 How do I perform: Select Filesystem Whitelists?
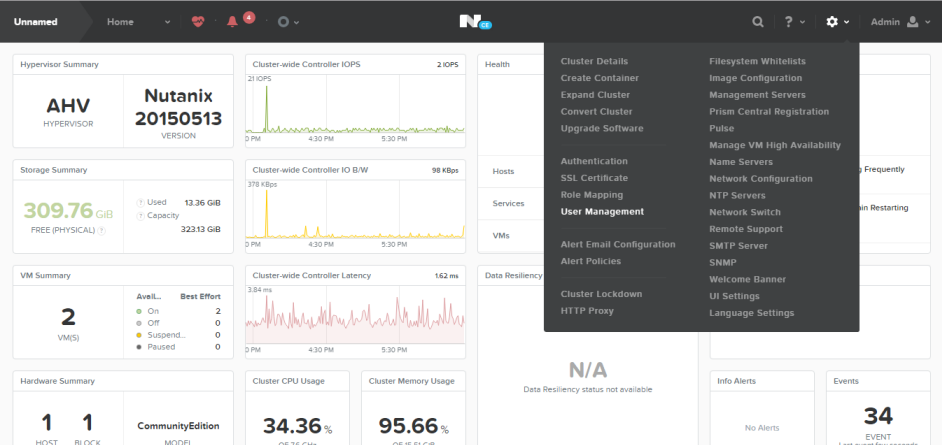758,61
